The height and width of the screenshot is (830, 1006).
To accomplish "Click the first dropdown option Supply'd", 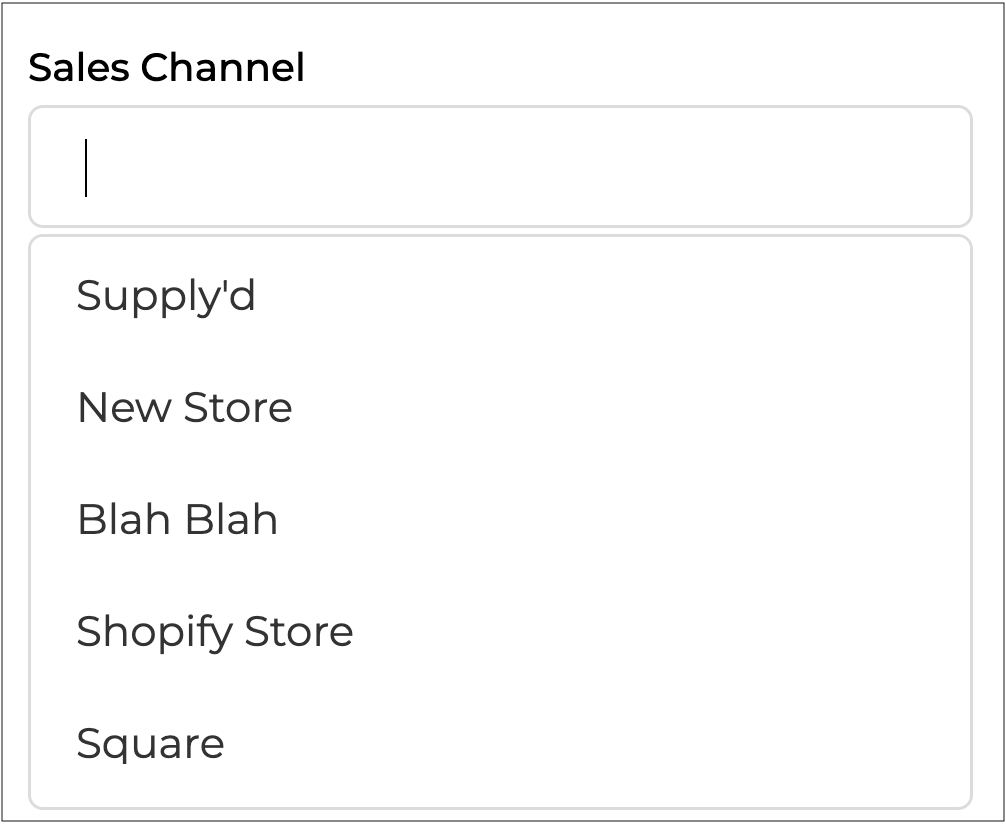I will (166, 296).
